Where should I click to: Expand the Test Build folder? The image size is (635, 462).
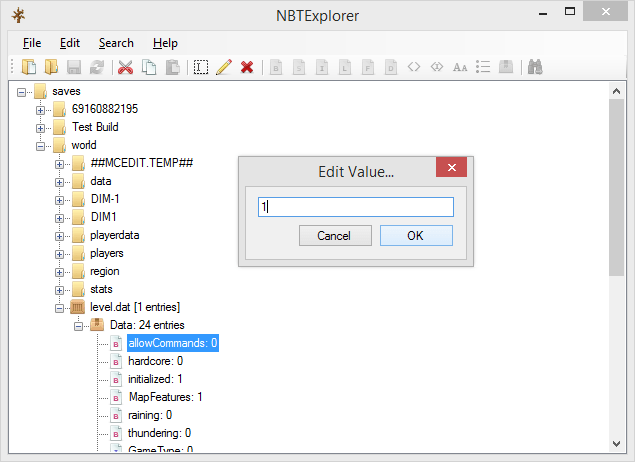[40, 128]
